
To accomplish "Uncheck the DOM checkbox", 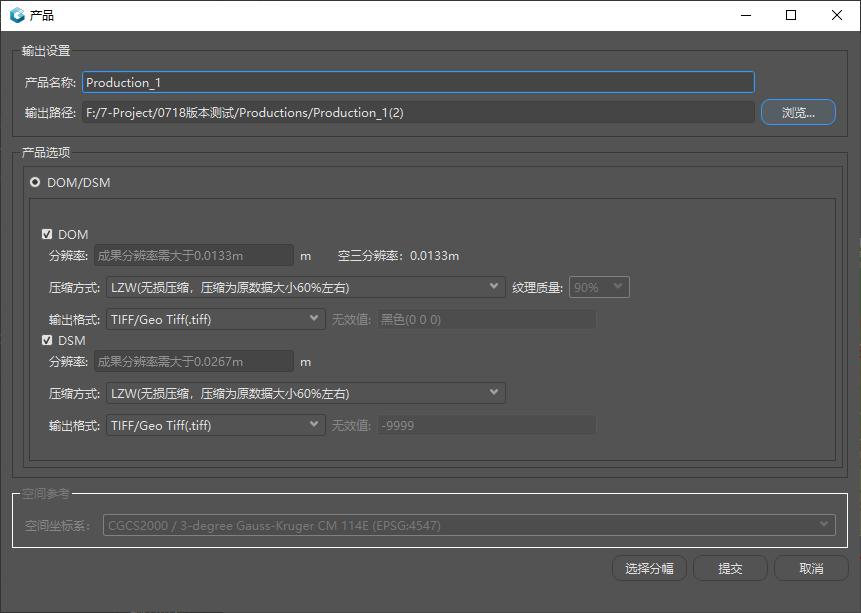I will pyautogui.click(x=47, y=235).
